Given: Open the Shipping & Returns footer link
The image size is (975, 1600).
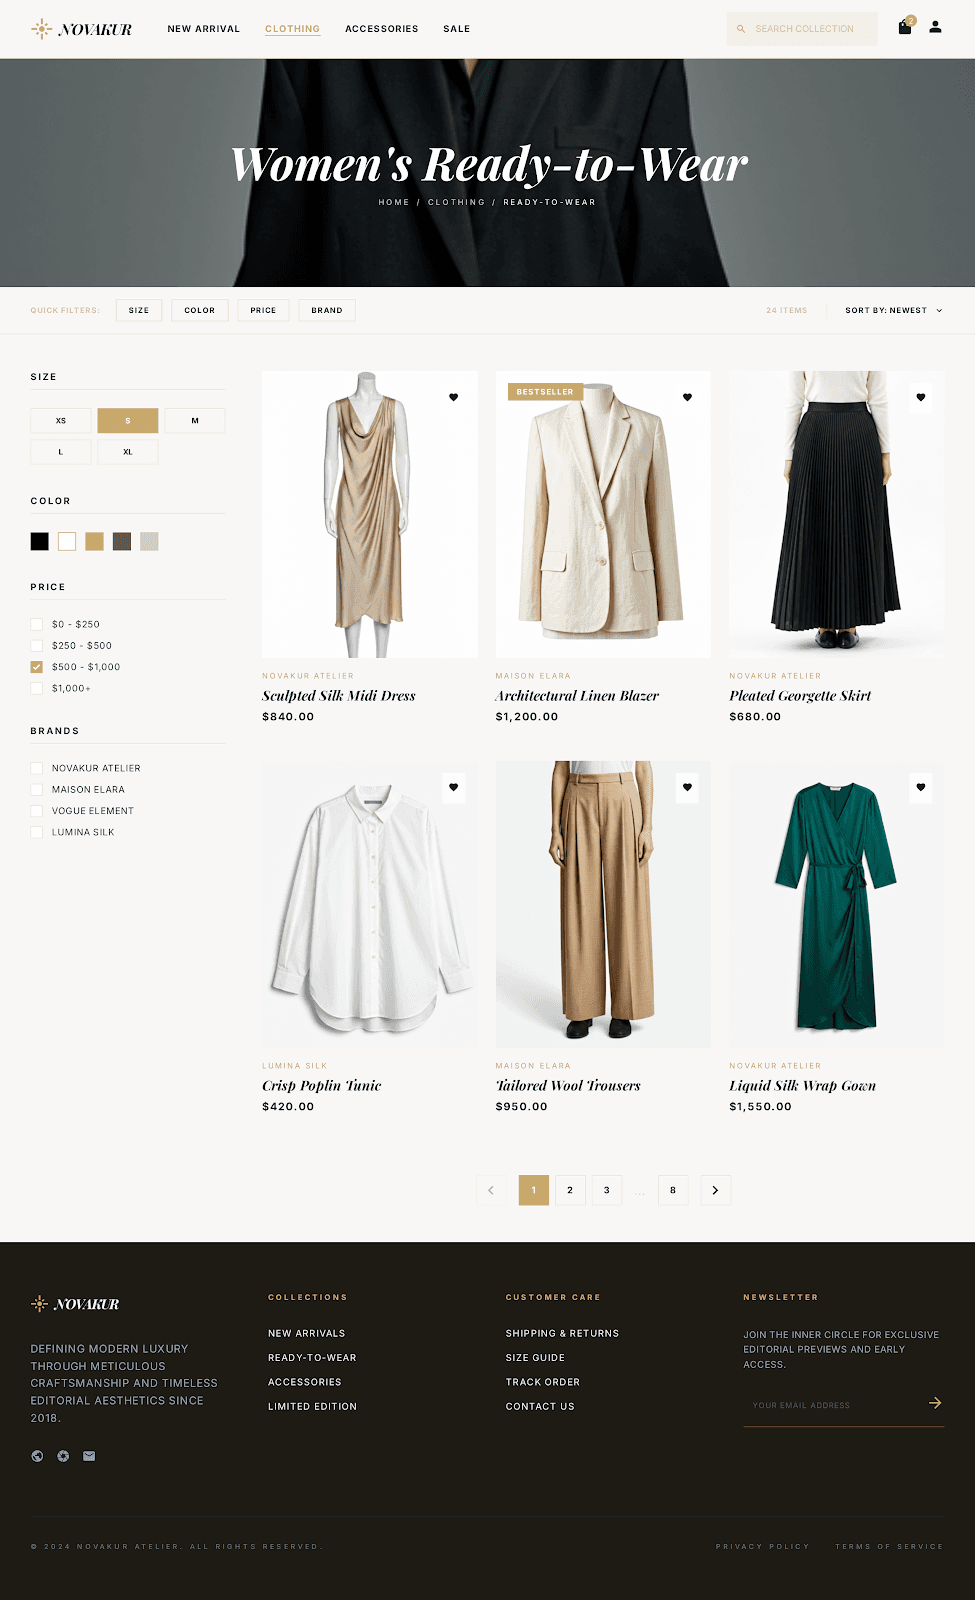Looking at the screenshot, I should click(562, 1333).
